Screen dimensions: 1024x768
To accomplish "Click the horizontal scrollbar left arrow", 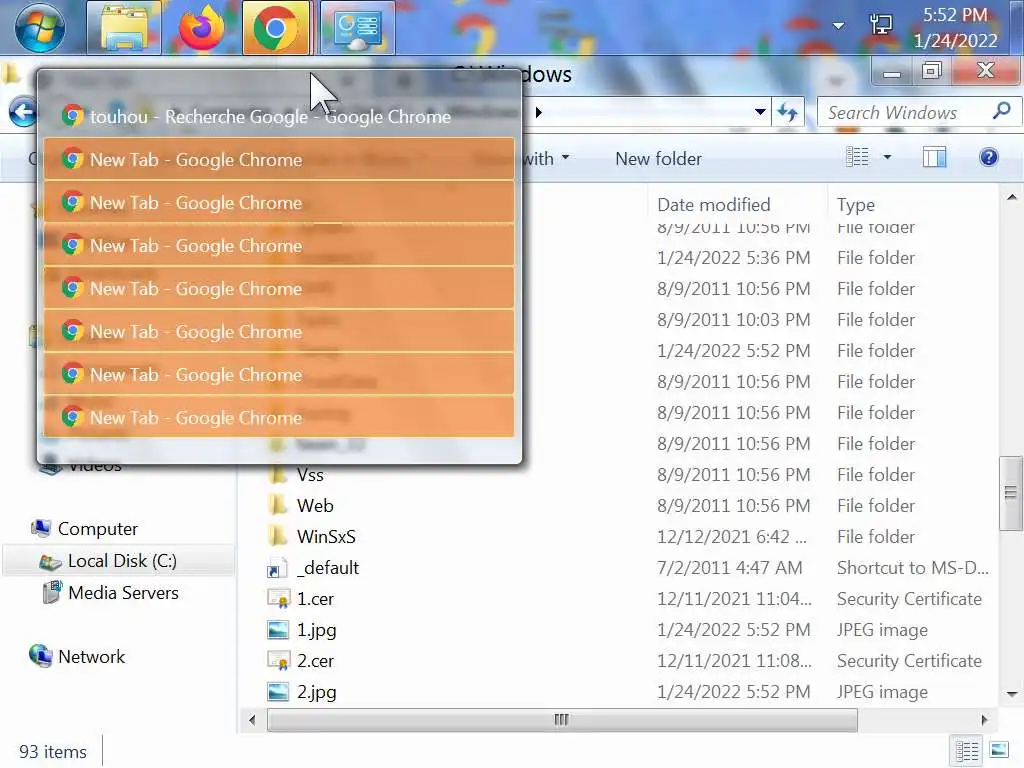I will click(x=252, y=720).
